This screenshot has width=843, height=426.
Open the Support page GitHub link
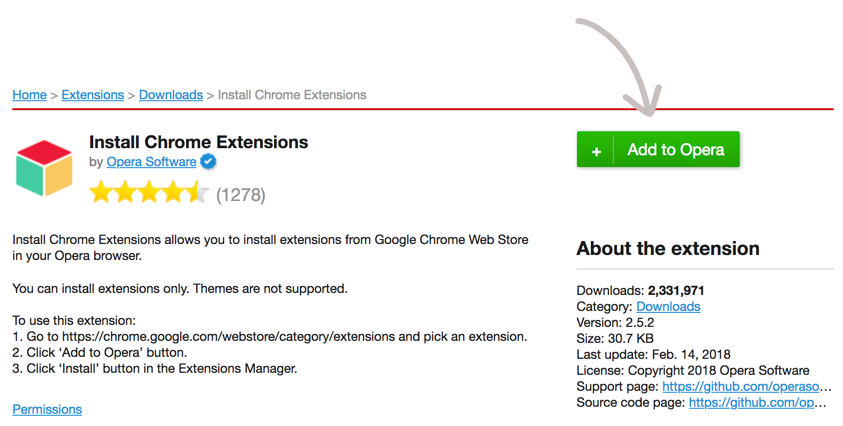coord(747,386)
